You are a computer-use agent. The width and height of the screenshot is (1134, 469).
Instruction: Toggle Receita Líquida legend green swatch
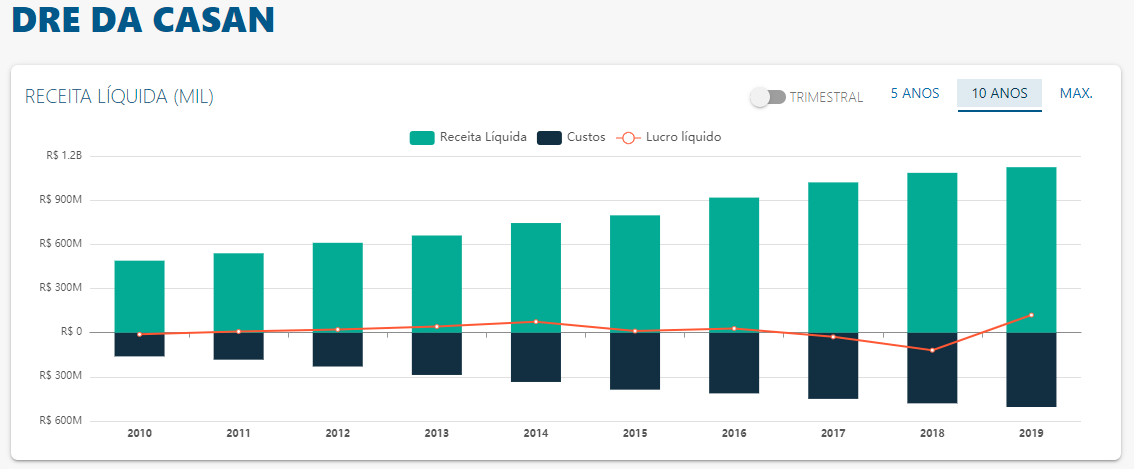pyautogui.click(x=422, y=138)
